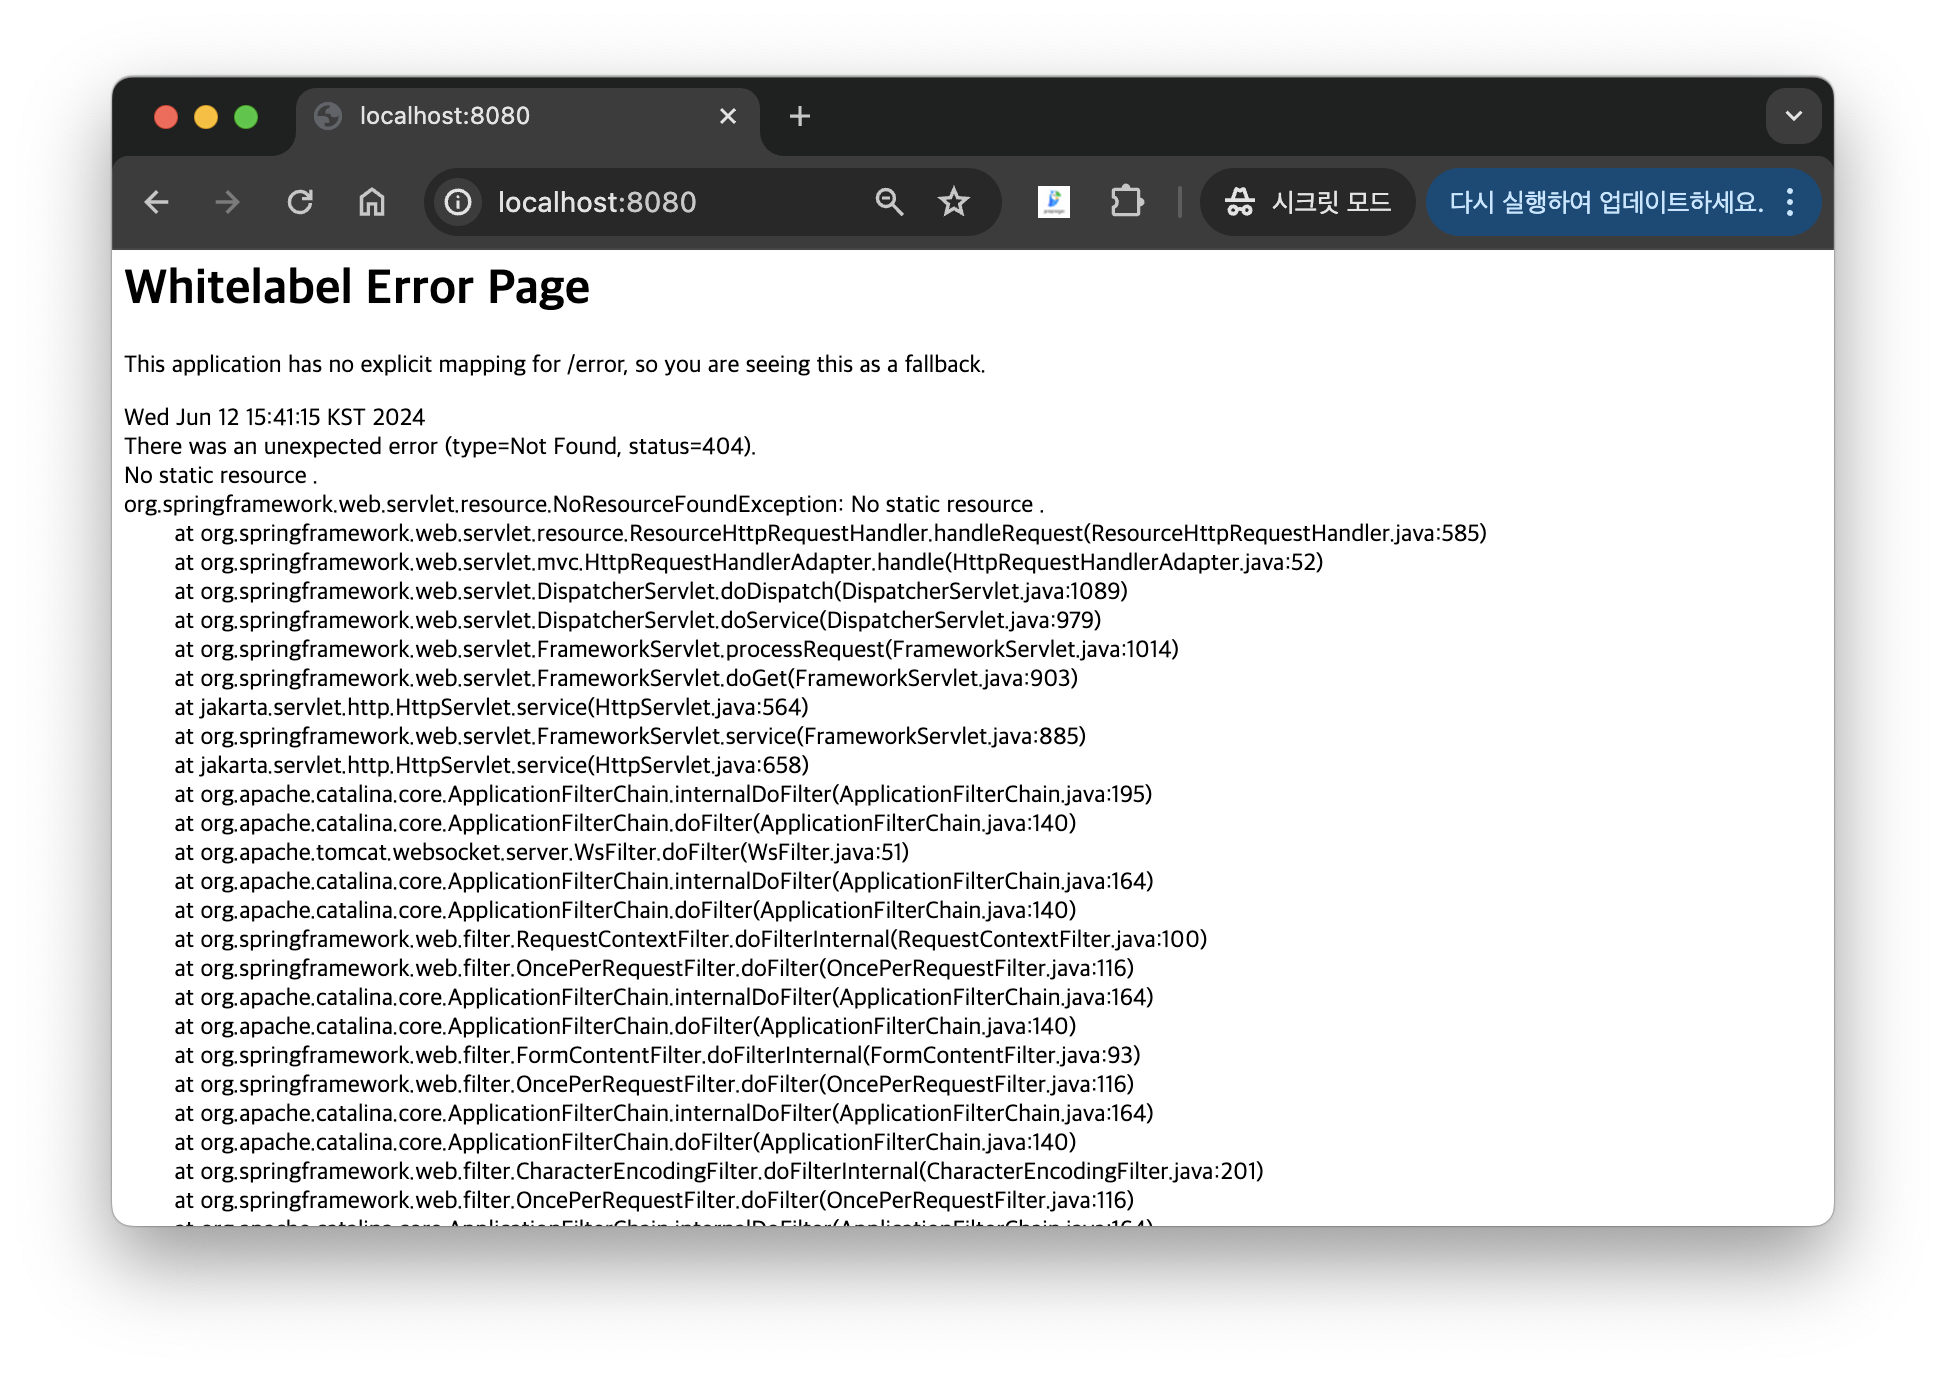Open the home page button
1946x1374 pixels.
tap(372, 202)
